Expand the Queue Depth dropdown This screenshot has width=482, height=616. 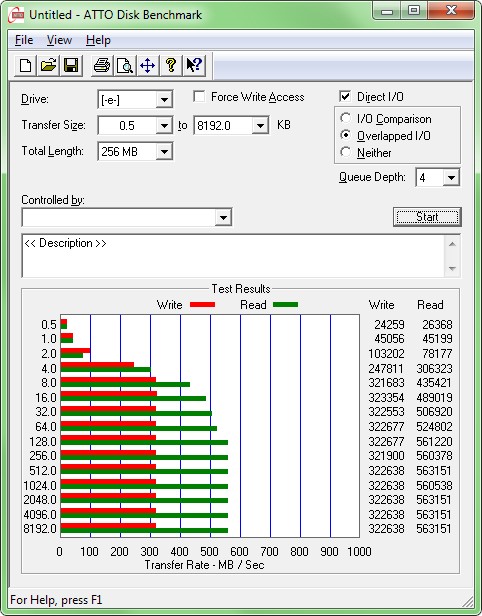[x=451, y=178]
